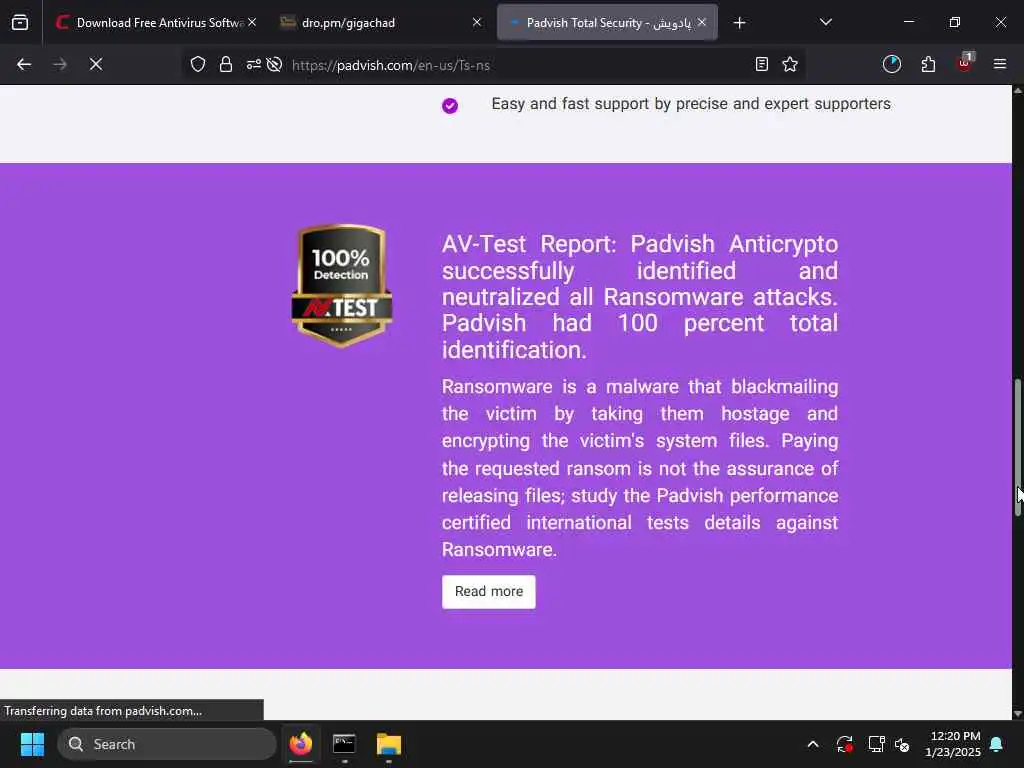1024x768 pixels.
Task: Go back to the previous page
Action: coord(24,64)
